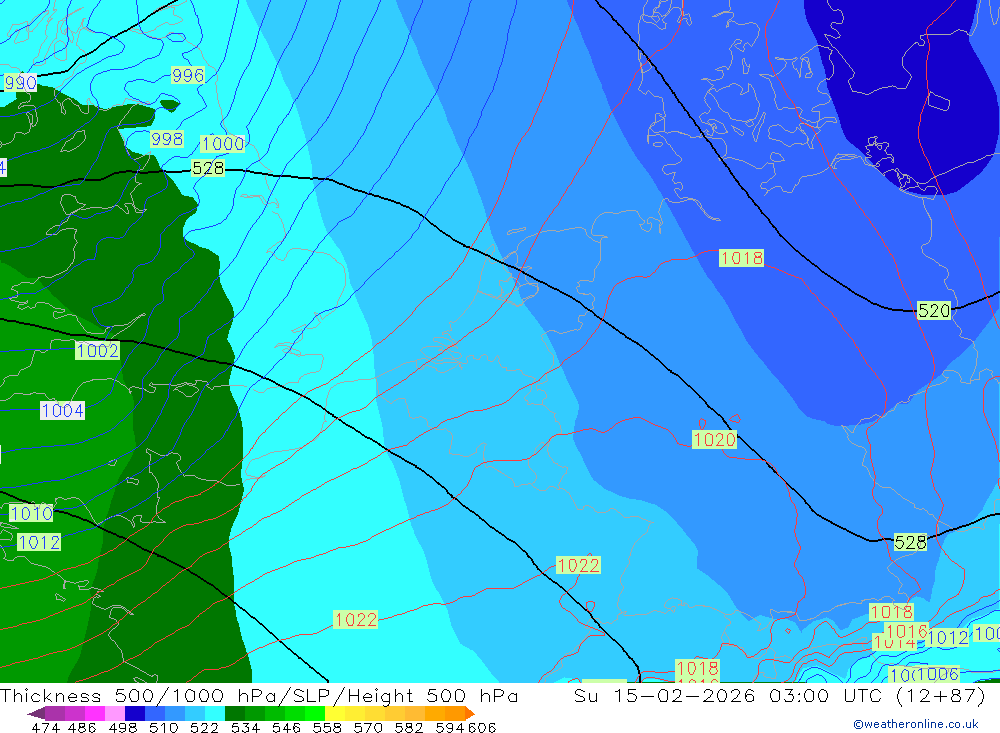
Task: Click the 990 isobar label
Action: click(20, 83)
